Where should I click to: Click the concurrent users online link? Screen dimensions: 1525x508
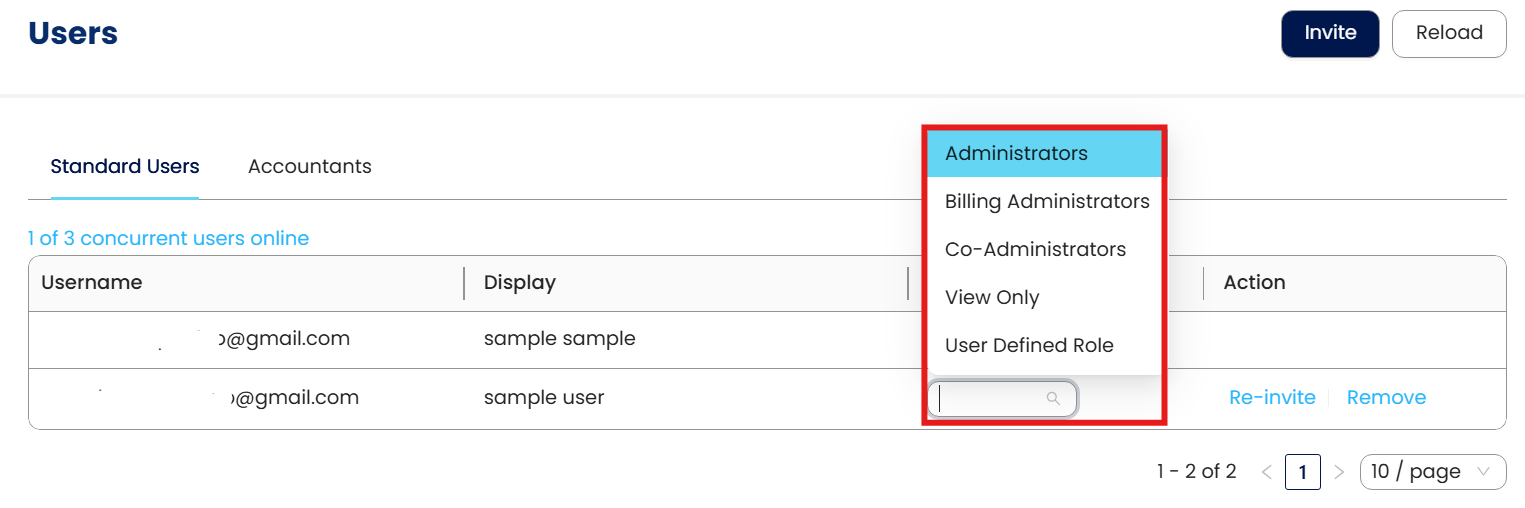(168, 239)
